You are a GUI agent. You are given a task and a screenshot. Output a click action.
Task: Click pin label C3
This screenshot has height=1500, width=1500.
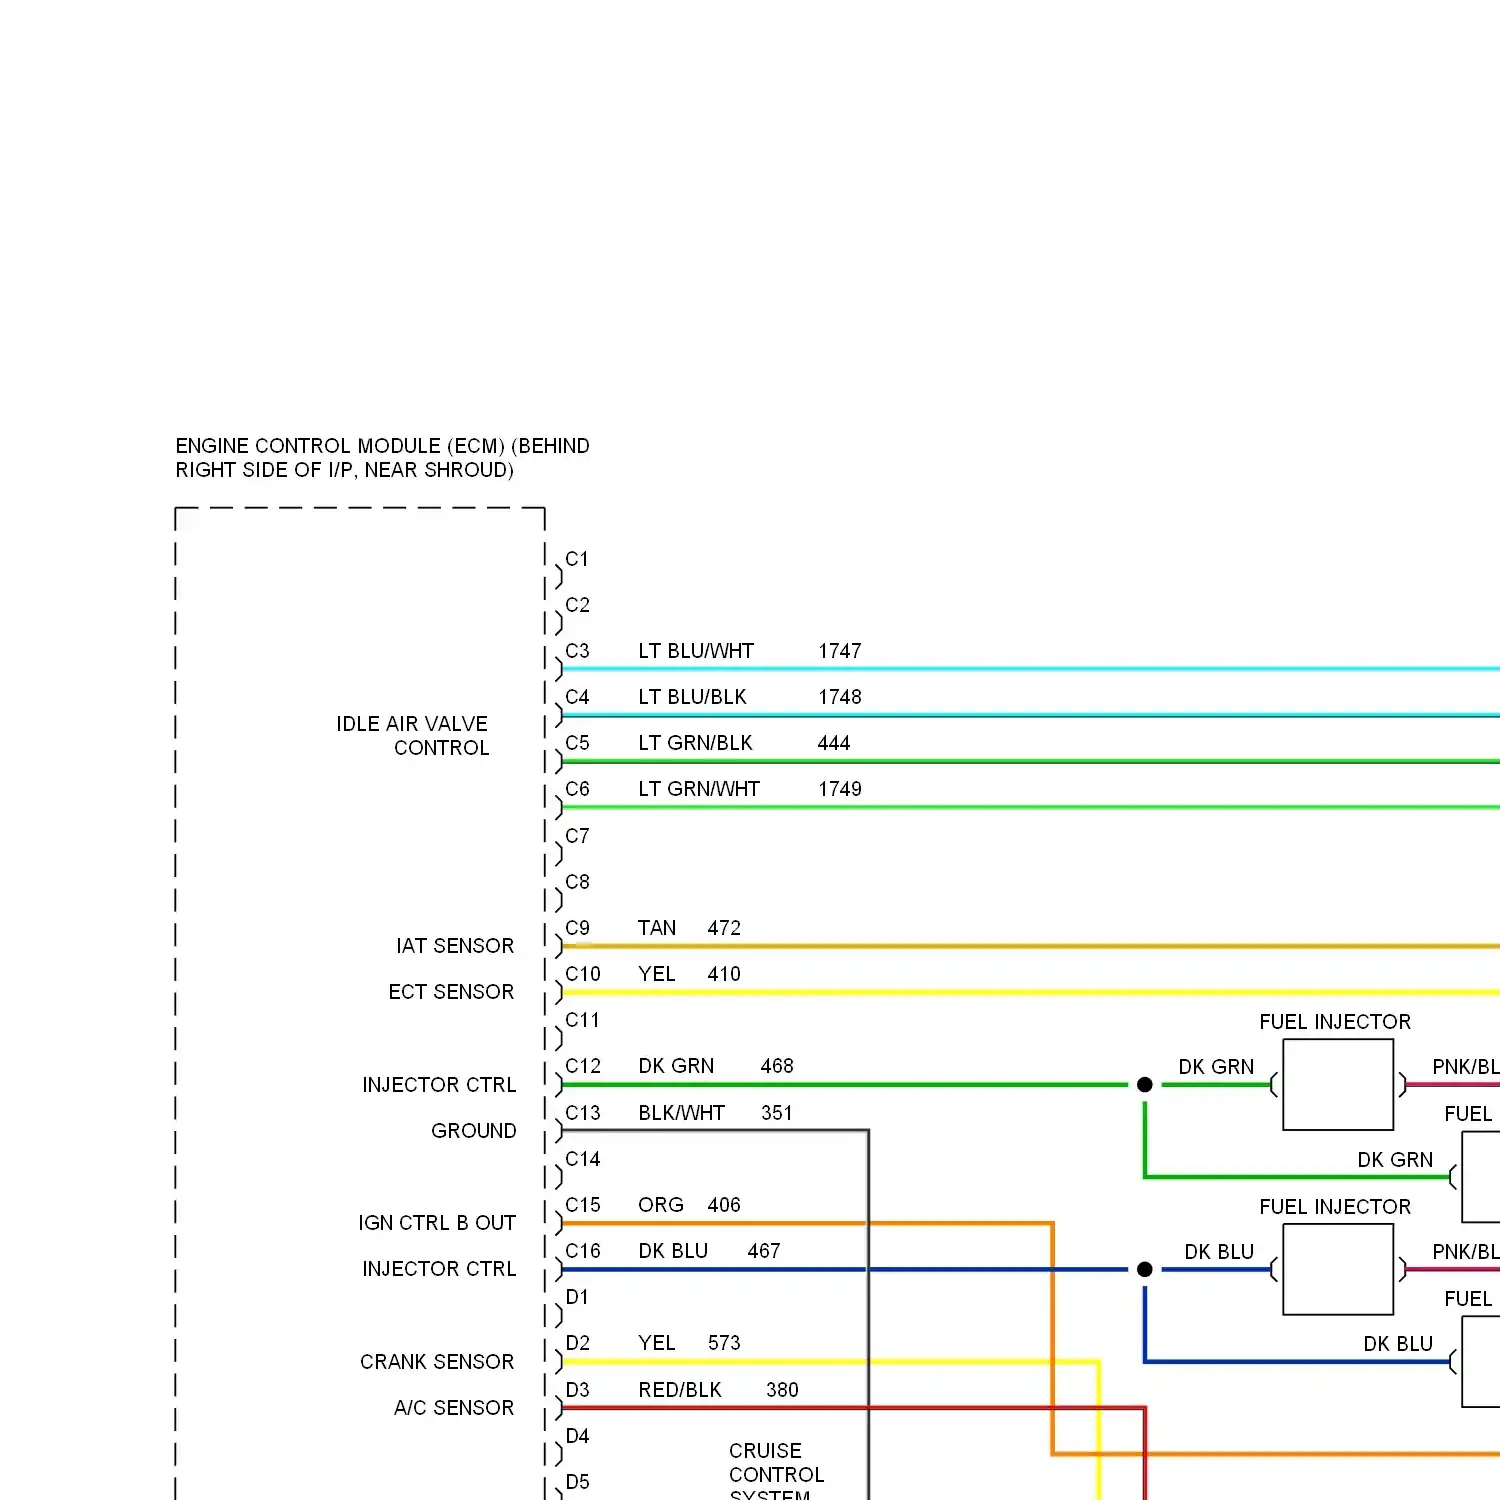577,651
